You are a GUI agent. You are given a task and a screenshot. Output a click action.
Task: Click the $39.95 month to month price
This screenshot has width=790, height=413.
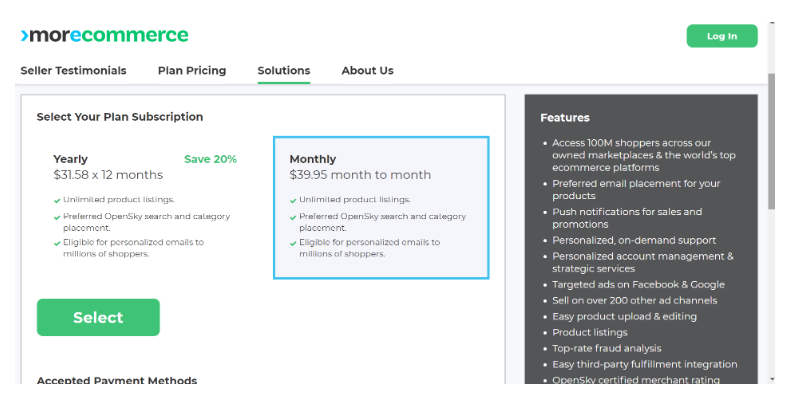[360, 175]
